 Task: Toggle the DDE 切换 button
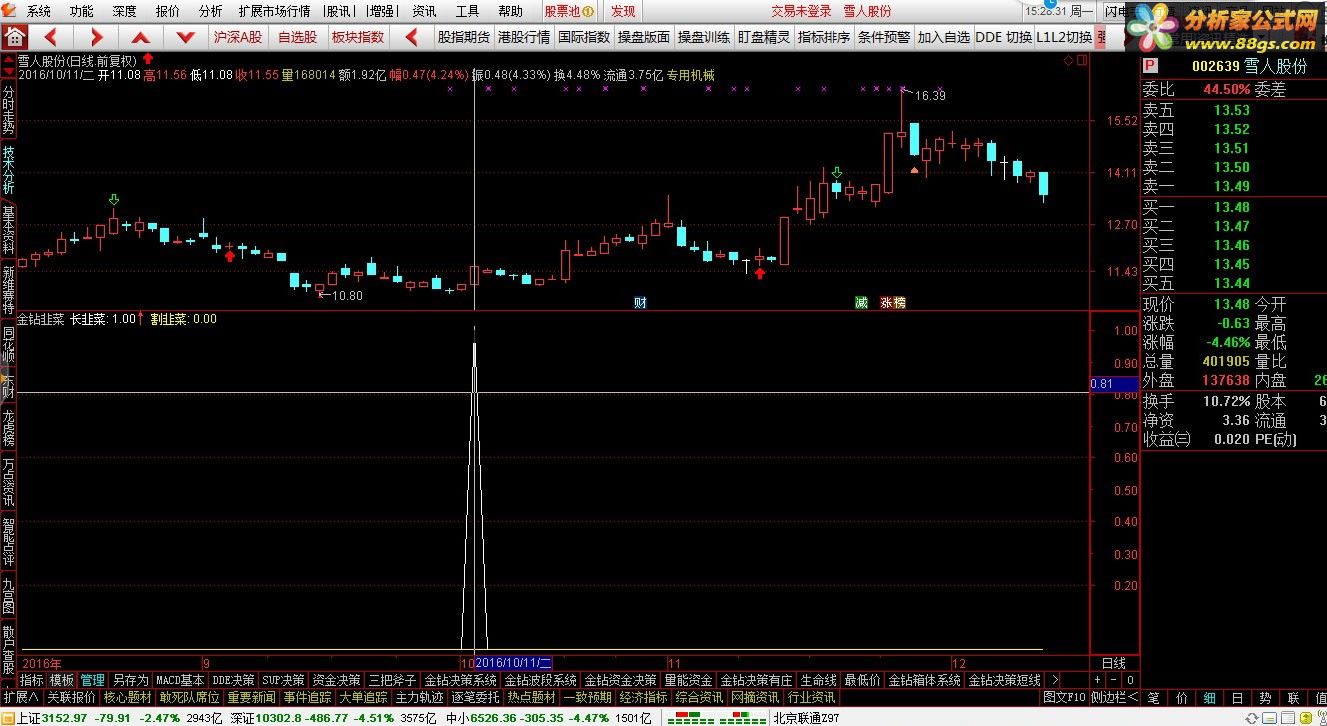tap(1003, 37)
